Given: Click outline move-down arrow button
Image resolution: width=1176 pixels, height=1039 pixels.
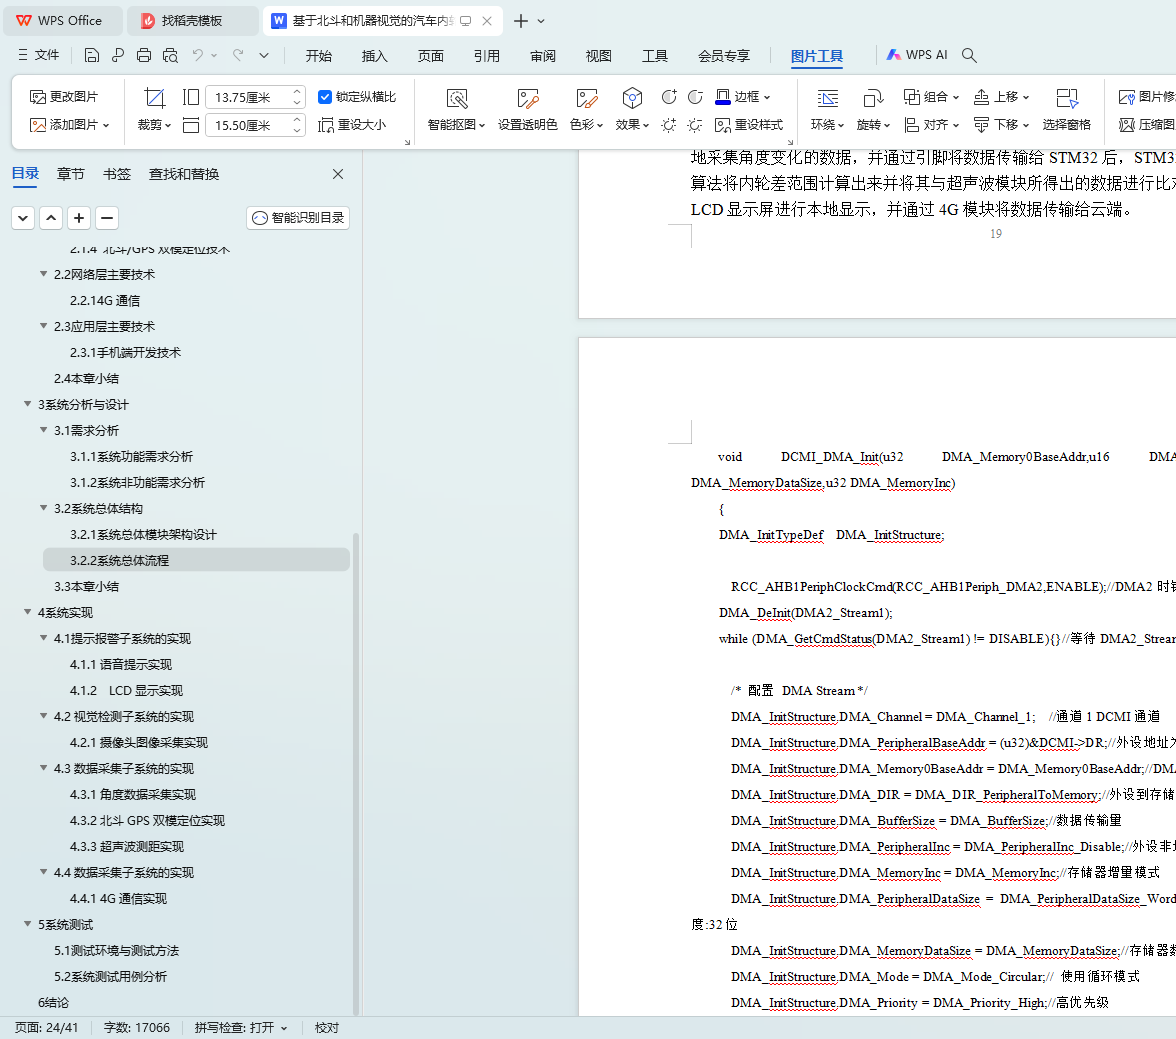Looking at the screenshot, I should tap(23, 218).
